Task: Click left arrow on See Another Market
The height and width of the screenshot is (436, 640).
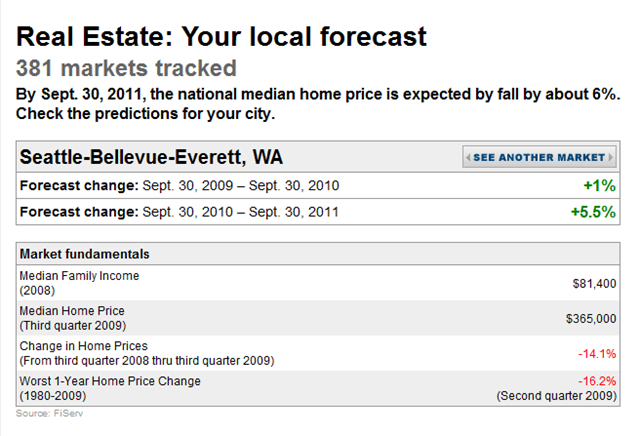Action: tap(468, 157)
